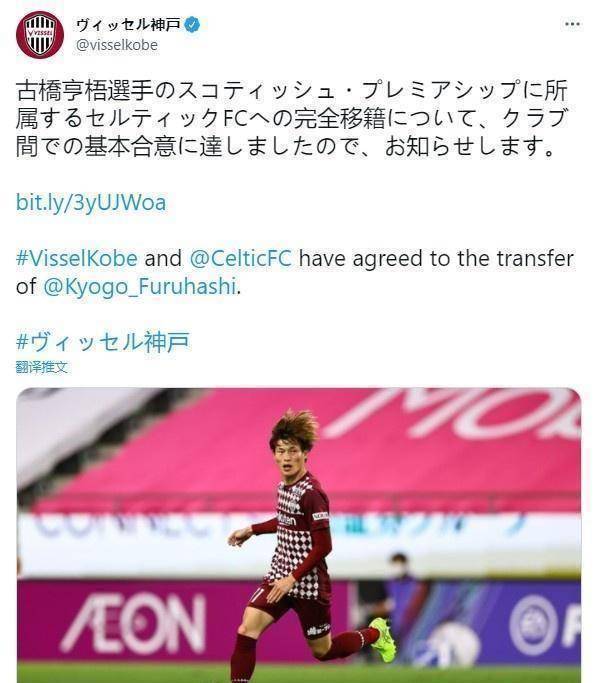This screenshot has height=683, width=598.
Task: Open the Vissel Kobe profile avatar
Action: click(x=40, y=35)
